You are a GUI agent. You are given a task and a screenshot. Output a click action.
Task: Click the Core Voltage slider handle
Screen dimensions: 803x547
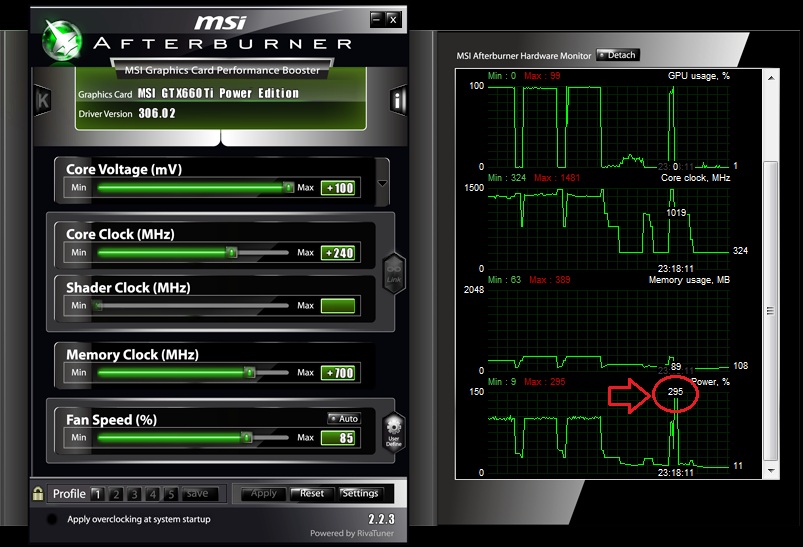tap(289, 187)
